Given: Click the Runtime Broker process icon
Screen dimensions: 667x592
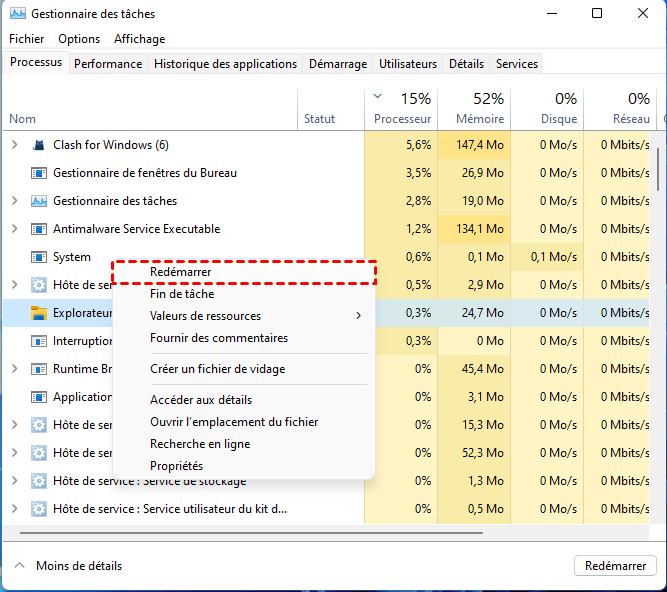Looking at the screenshot, I should [x=39, y=369].
